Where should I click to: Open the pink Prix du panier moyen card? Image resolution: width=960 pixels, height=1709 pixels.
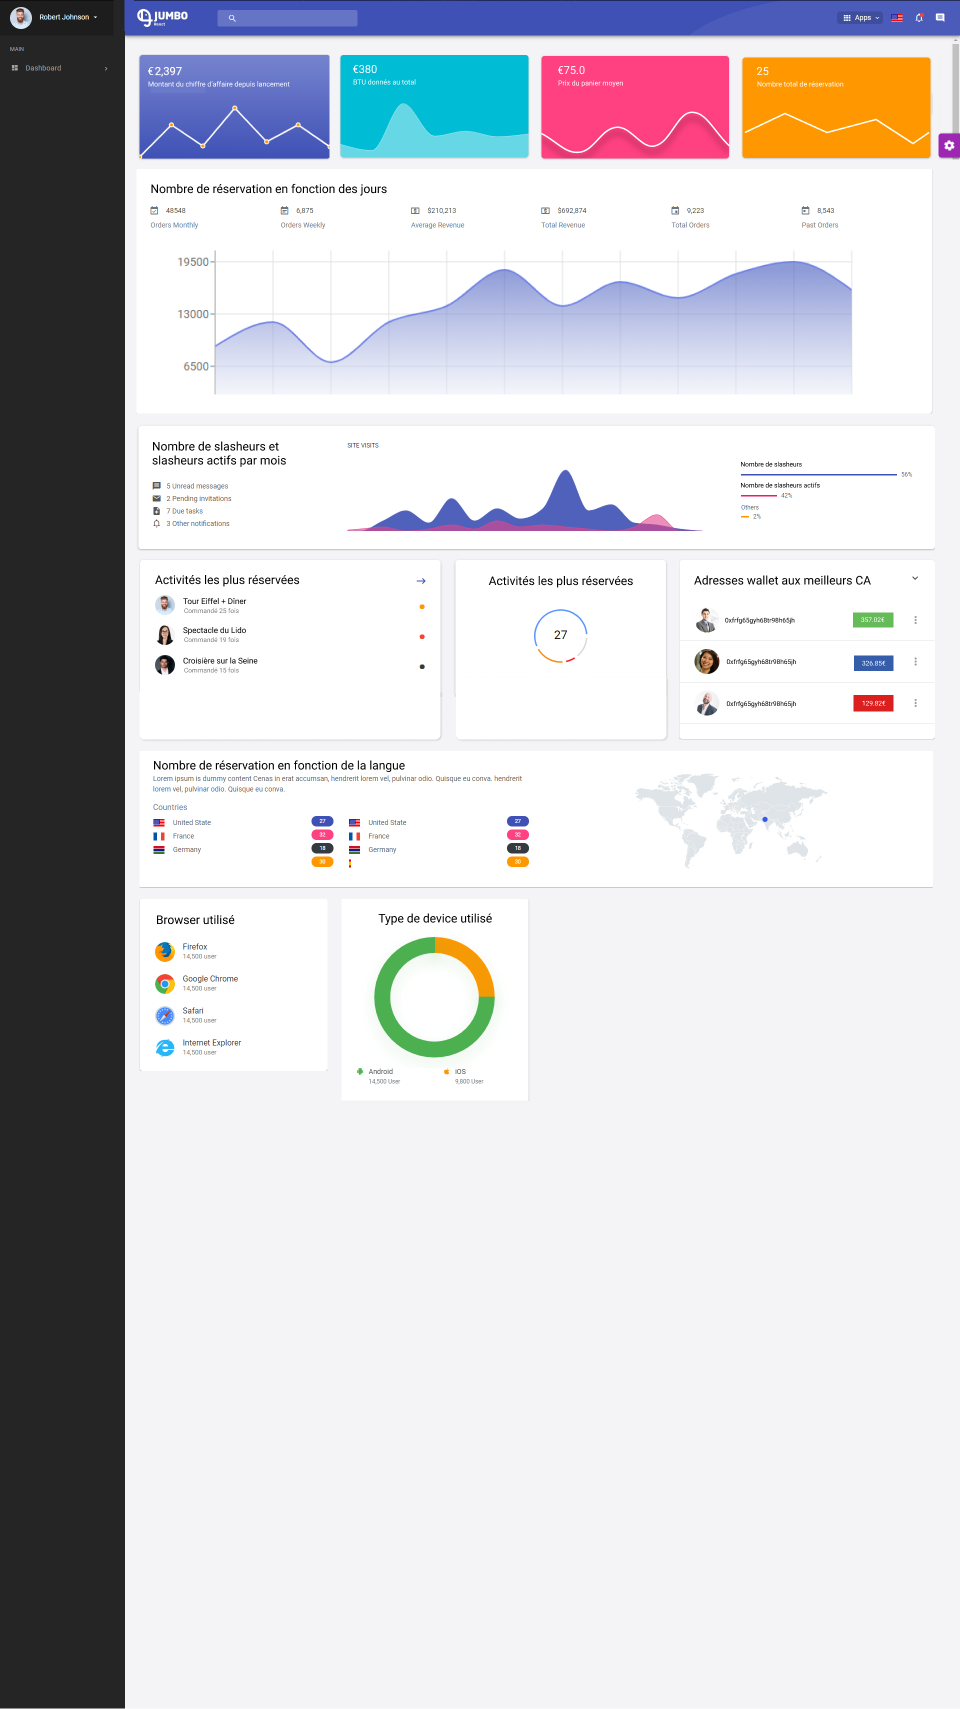pos(635,107)
